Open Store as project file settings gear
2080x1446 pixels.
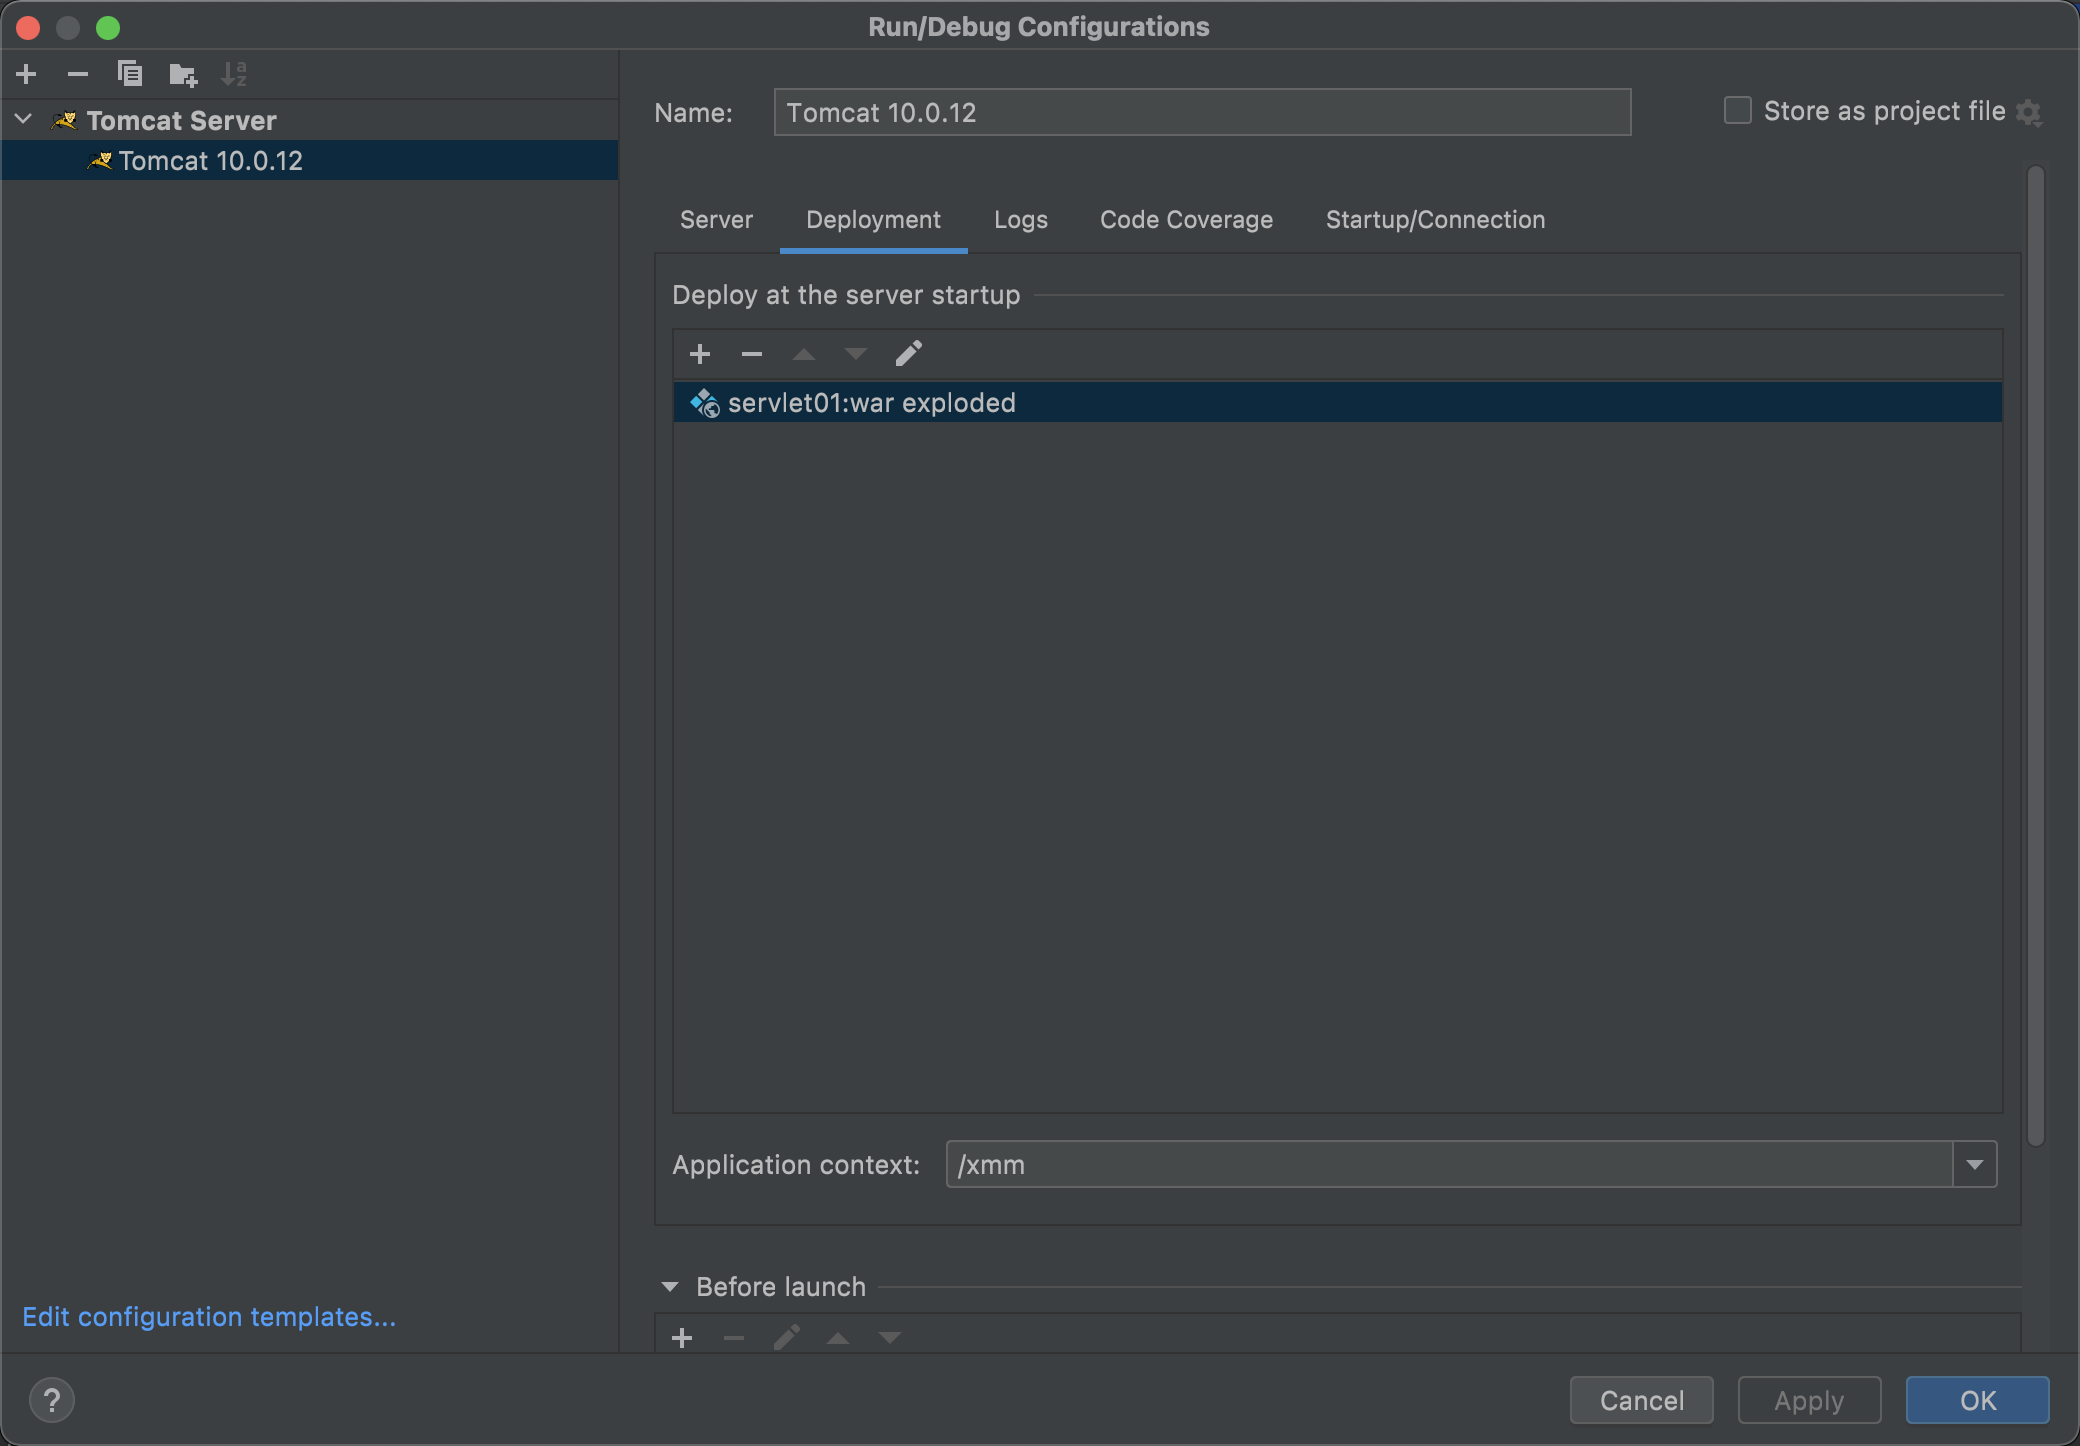coord(2029,112)
